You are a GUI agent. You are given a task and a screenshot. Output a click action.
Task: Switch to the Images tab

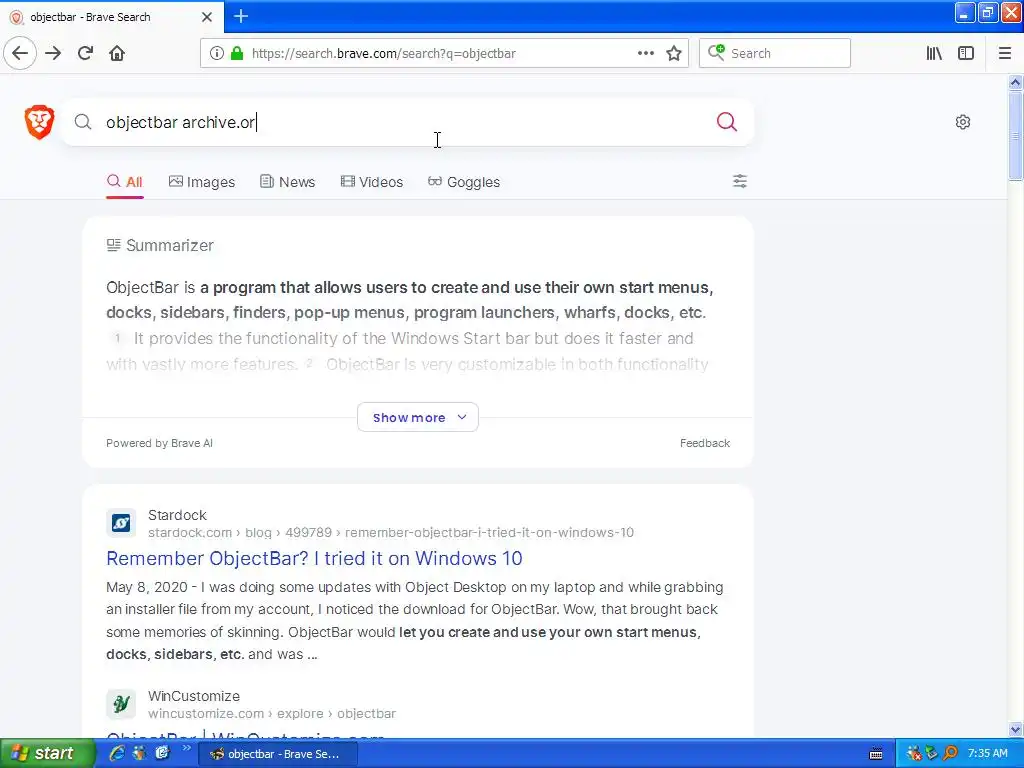(x=202, y=182)
